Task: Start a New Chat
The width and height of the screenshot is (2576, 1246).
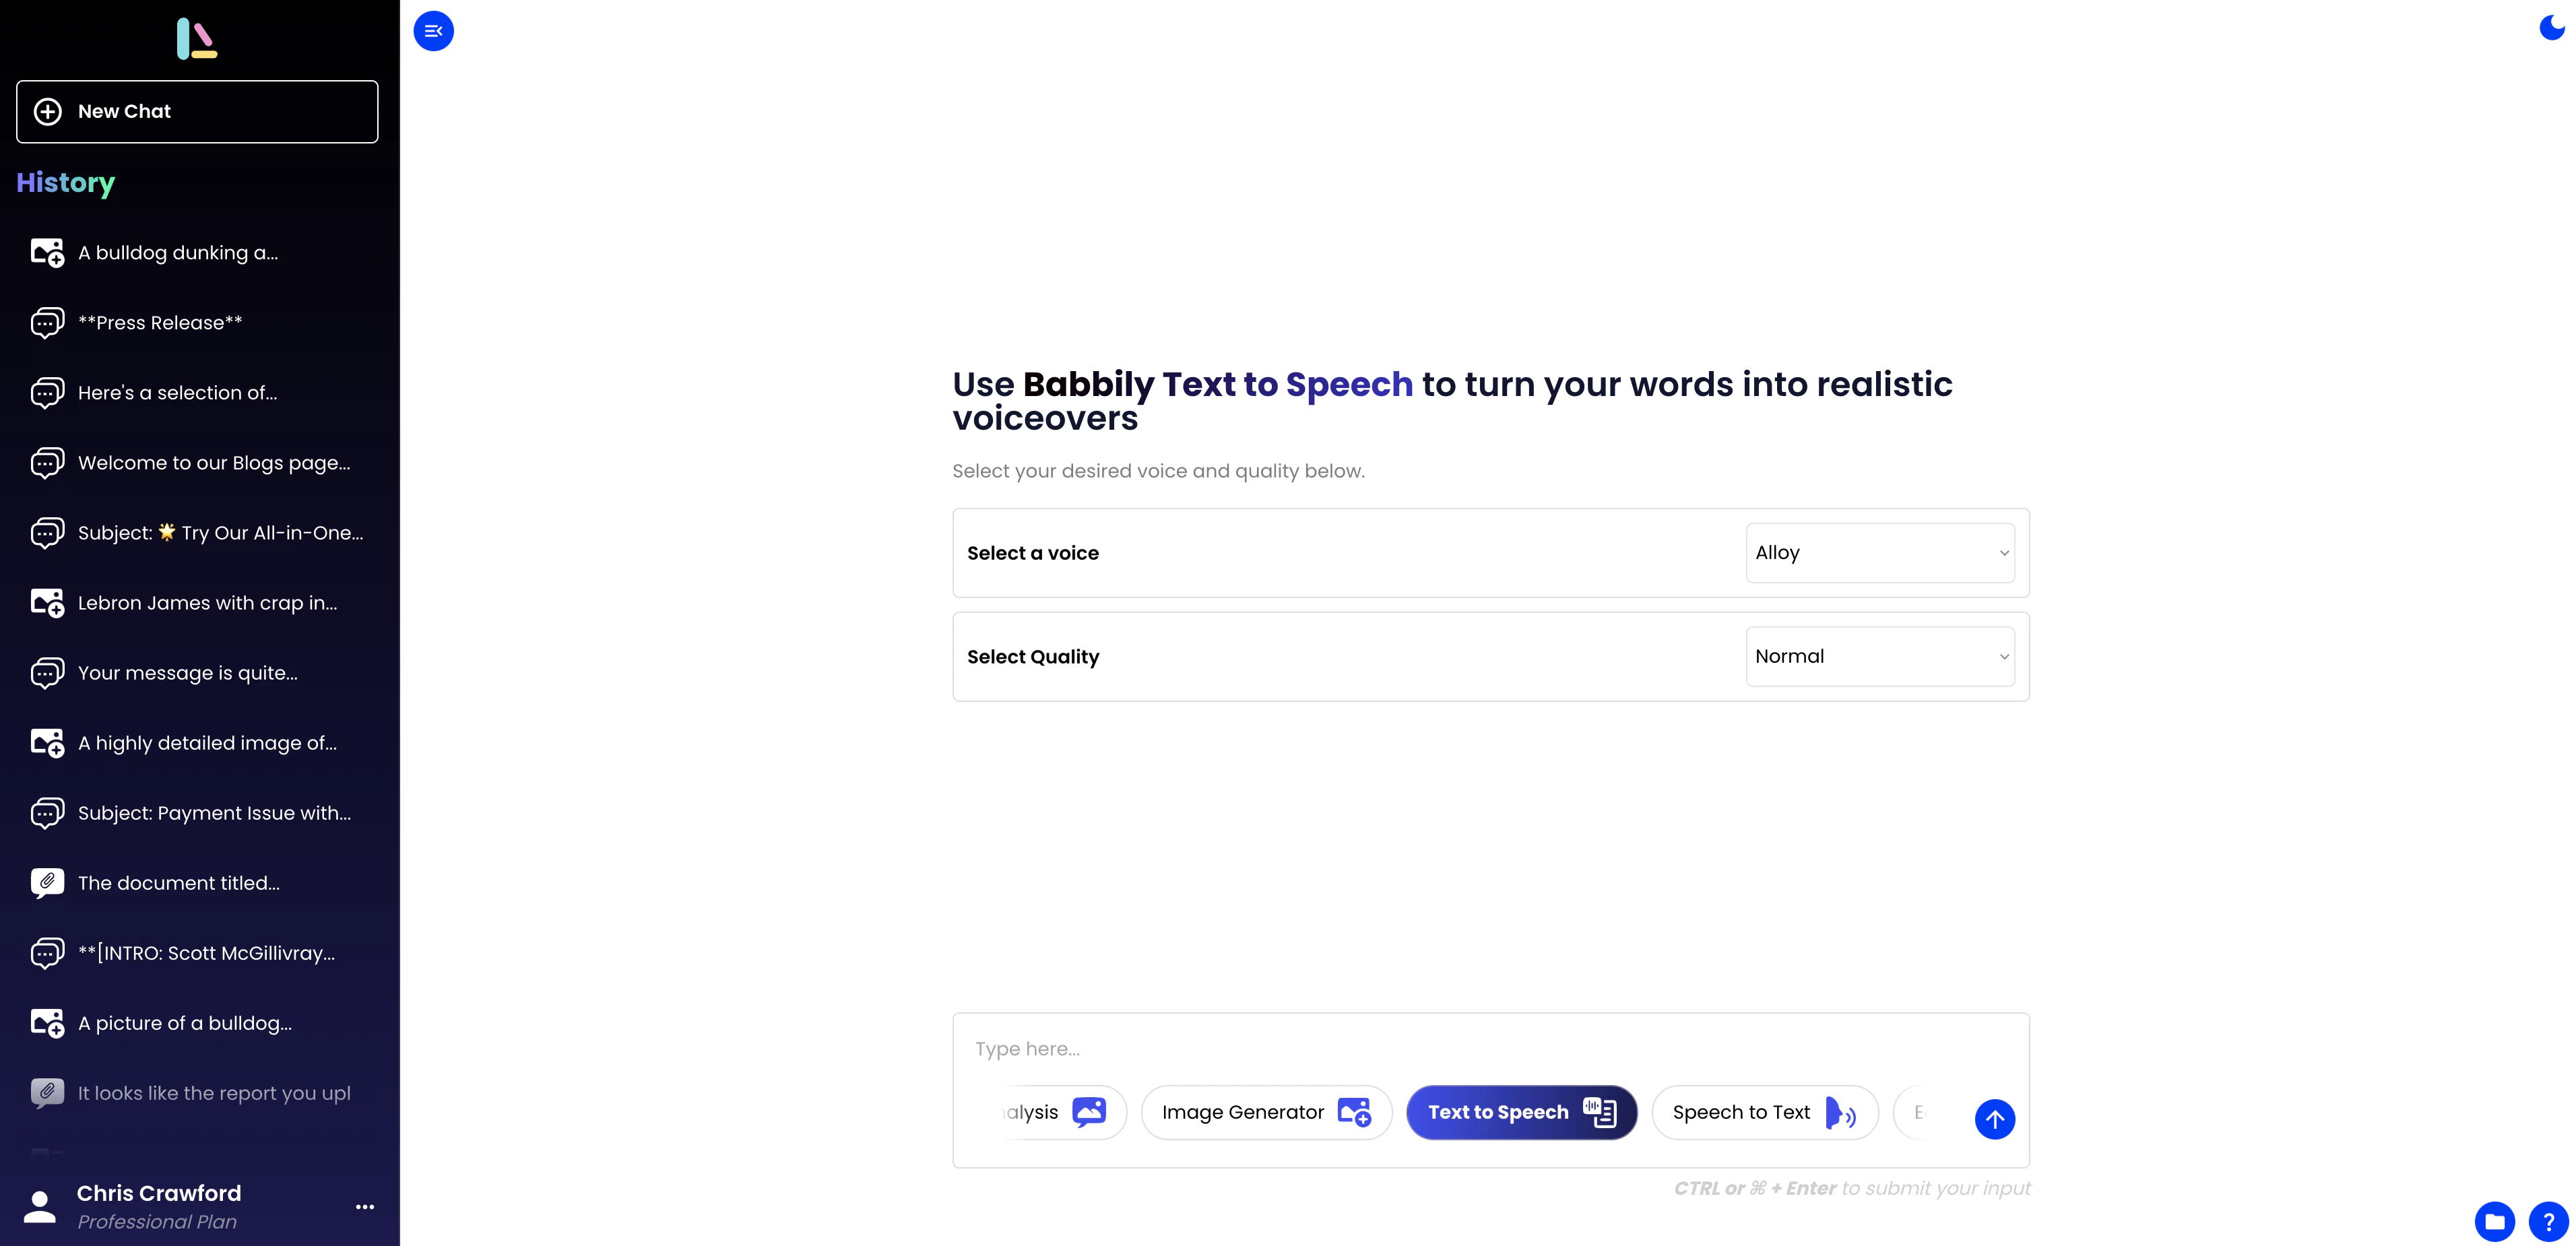Action: 197,112
